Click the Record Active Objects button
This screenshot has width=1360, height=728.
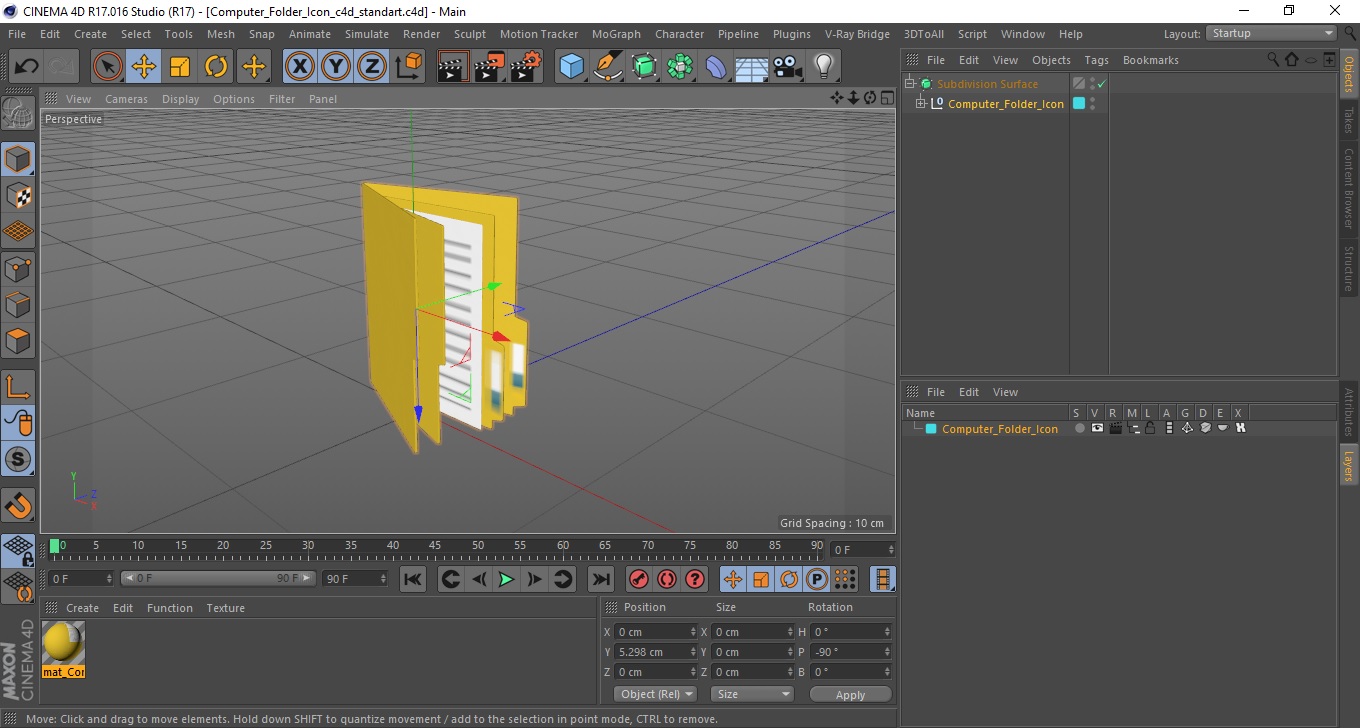coord(638,579)
